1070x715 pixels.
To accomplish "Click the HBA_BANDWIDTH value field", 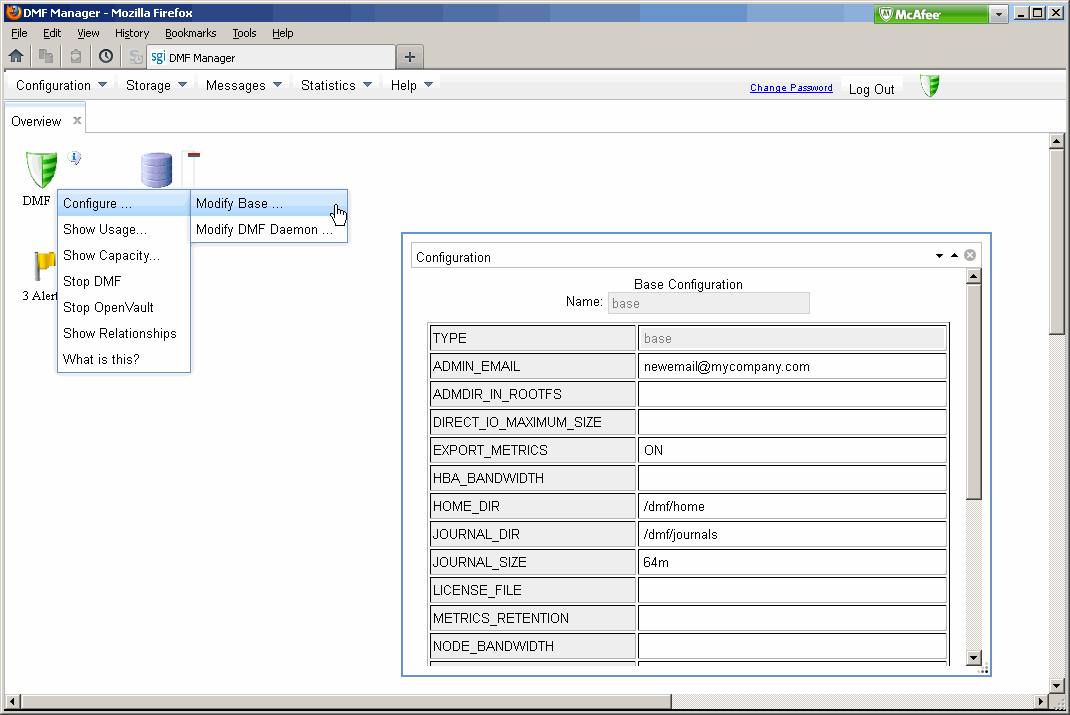I will point(792,478).
